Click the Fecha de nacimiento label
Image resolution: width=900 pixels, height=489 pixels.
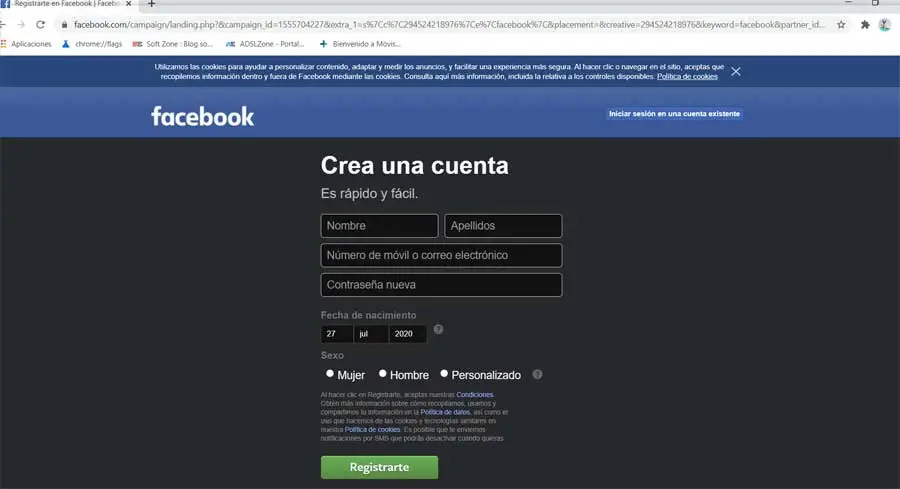point(368,315)
